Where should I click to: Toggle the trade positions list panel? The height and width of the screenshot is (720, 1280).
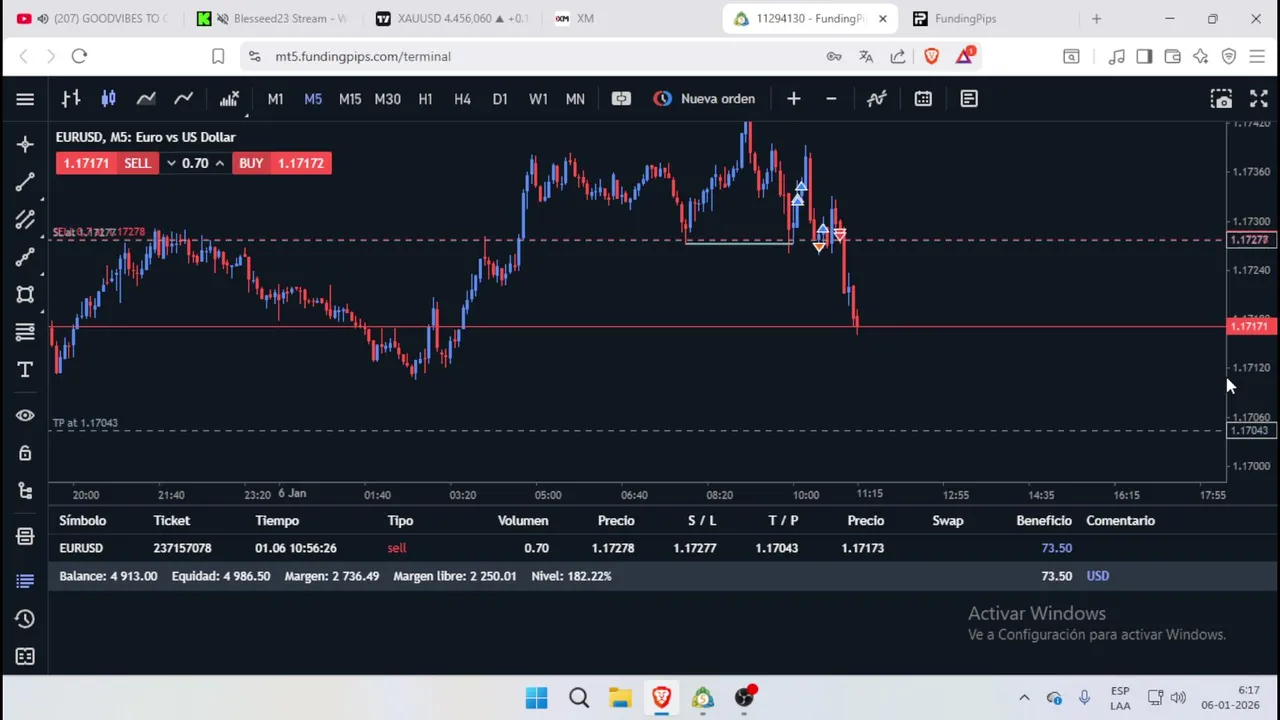pyautogui.click(x=25, y=580)
